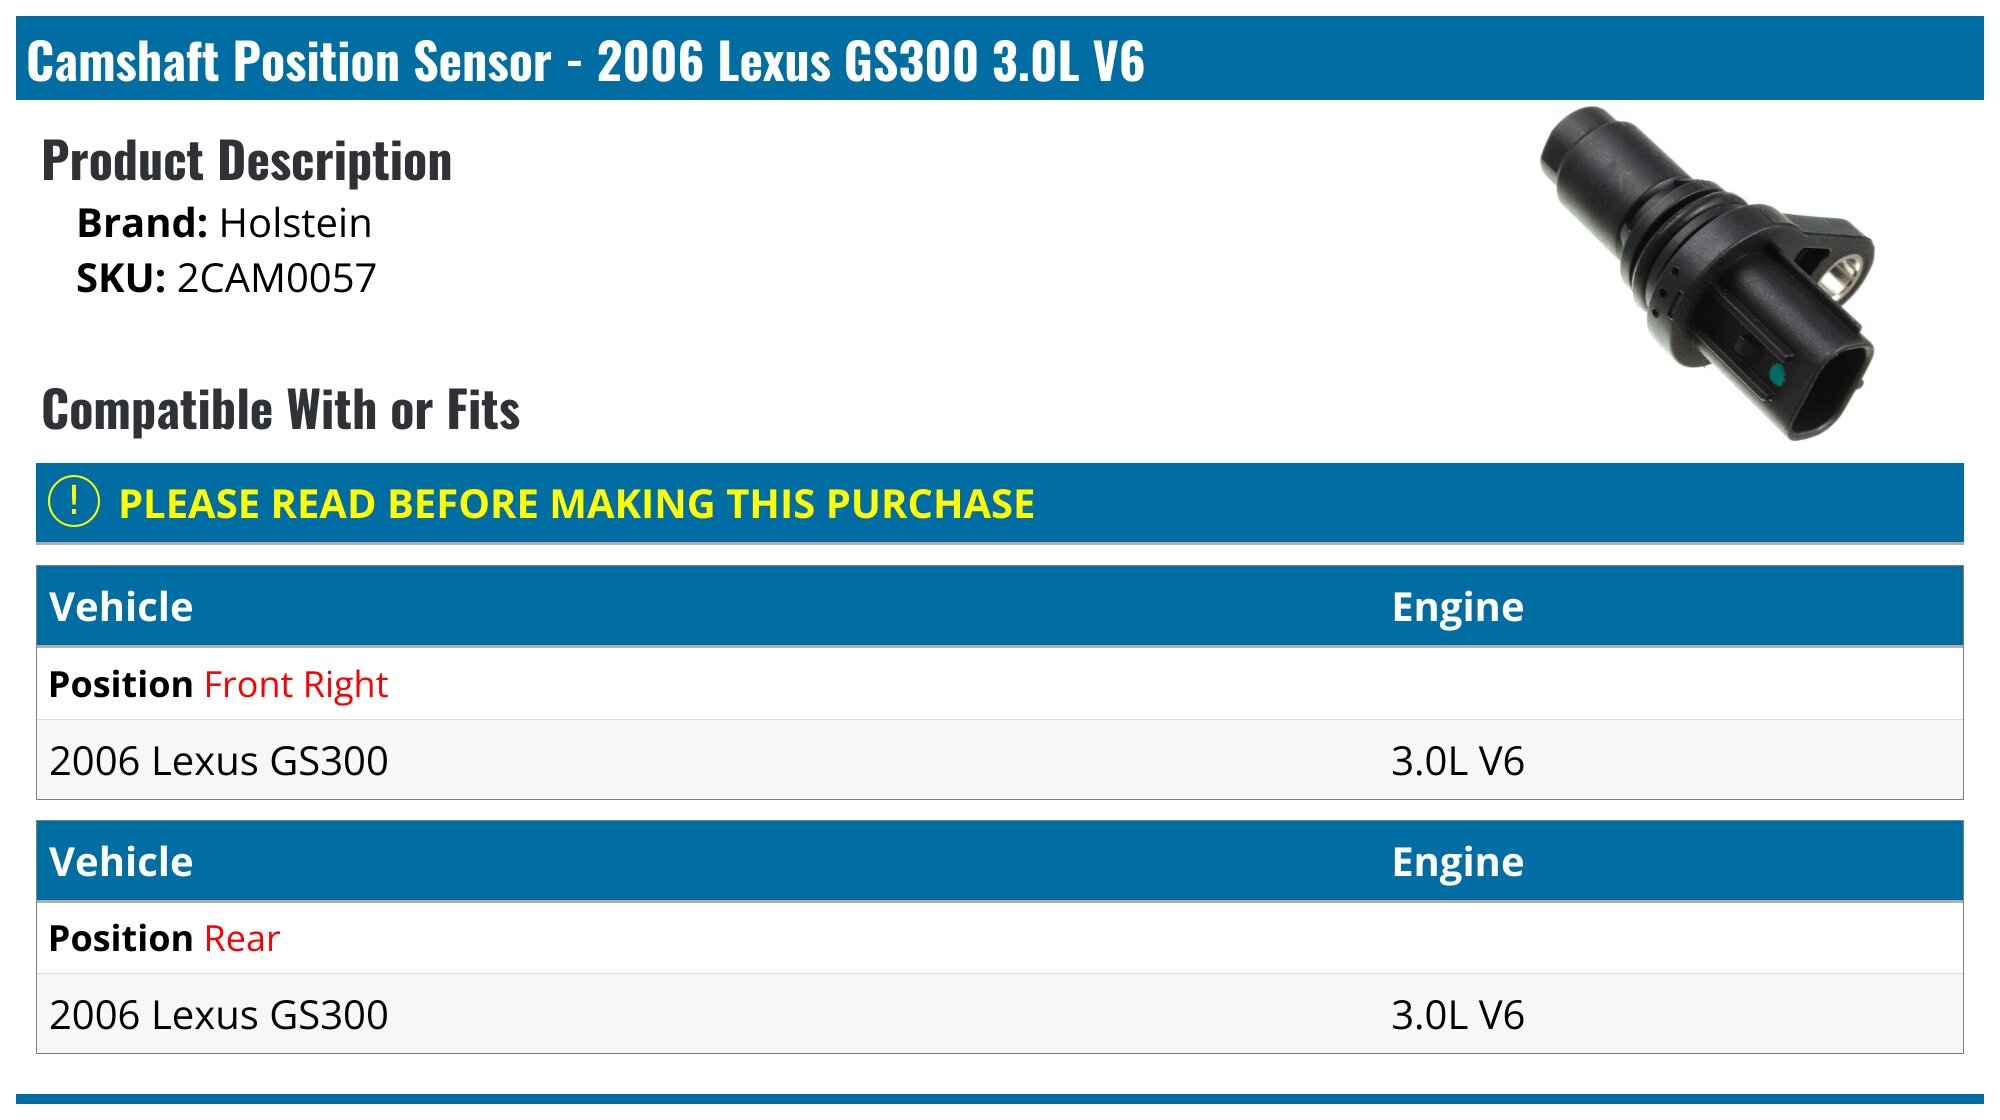Select the Compatible With or Fits heading
This screenshot has height=1120, width=2000.
click(x=281, y=410)
